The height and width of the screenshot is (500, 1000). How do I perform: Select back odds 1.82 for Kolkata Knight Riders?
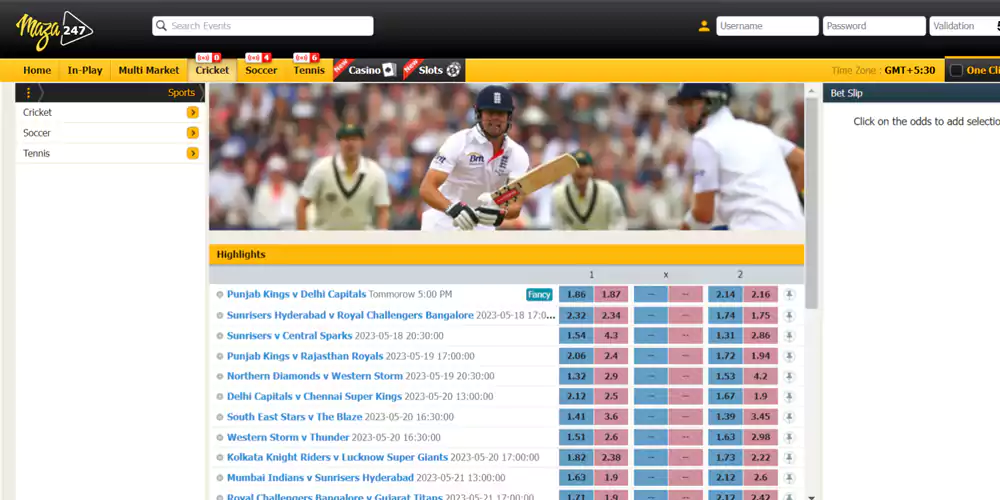(576, 457)
